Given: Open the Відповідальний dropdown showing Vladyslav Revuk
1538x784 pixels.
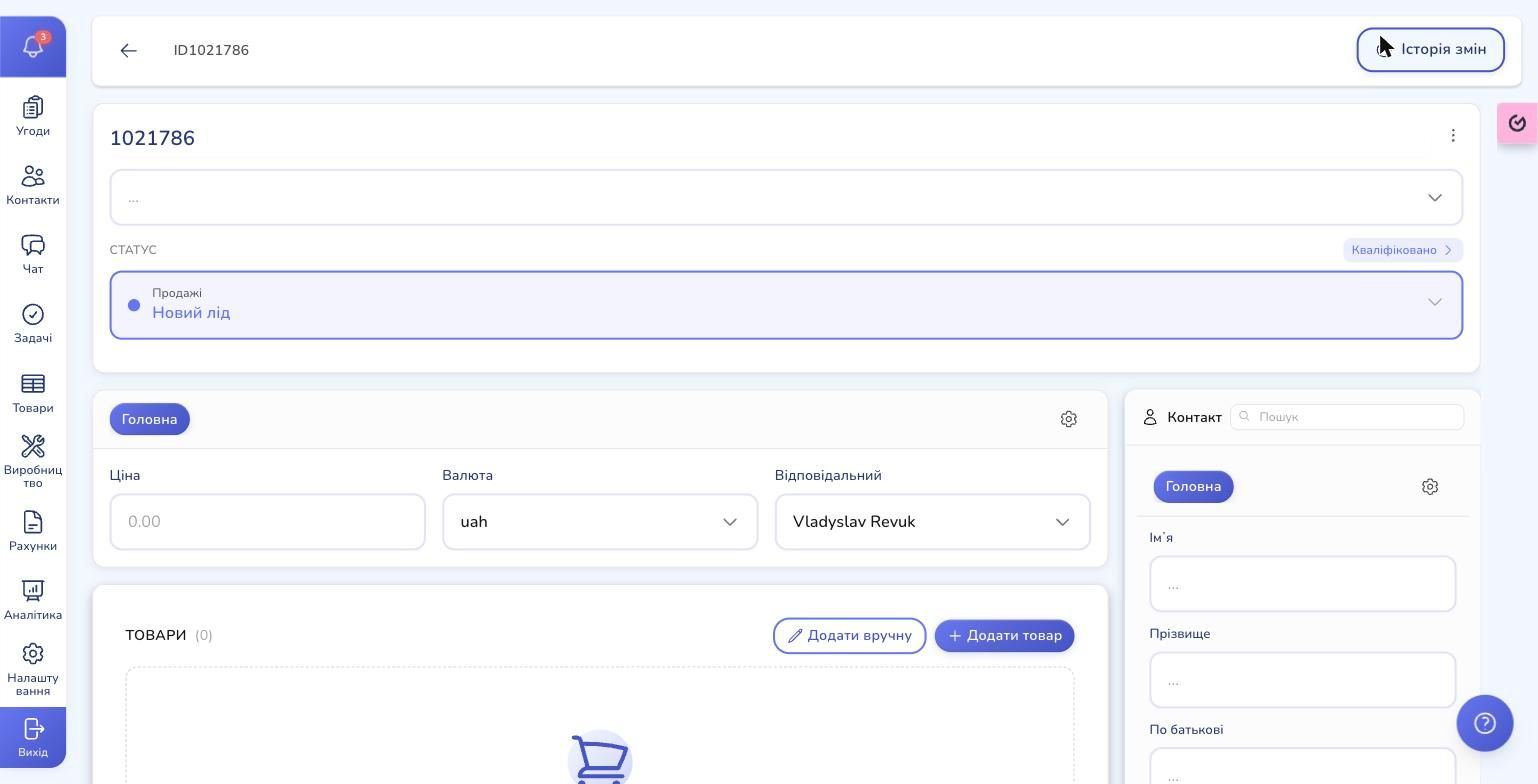Looking at the screenshot, I should (x=932, y=522).
